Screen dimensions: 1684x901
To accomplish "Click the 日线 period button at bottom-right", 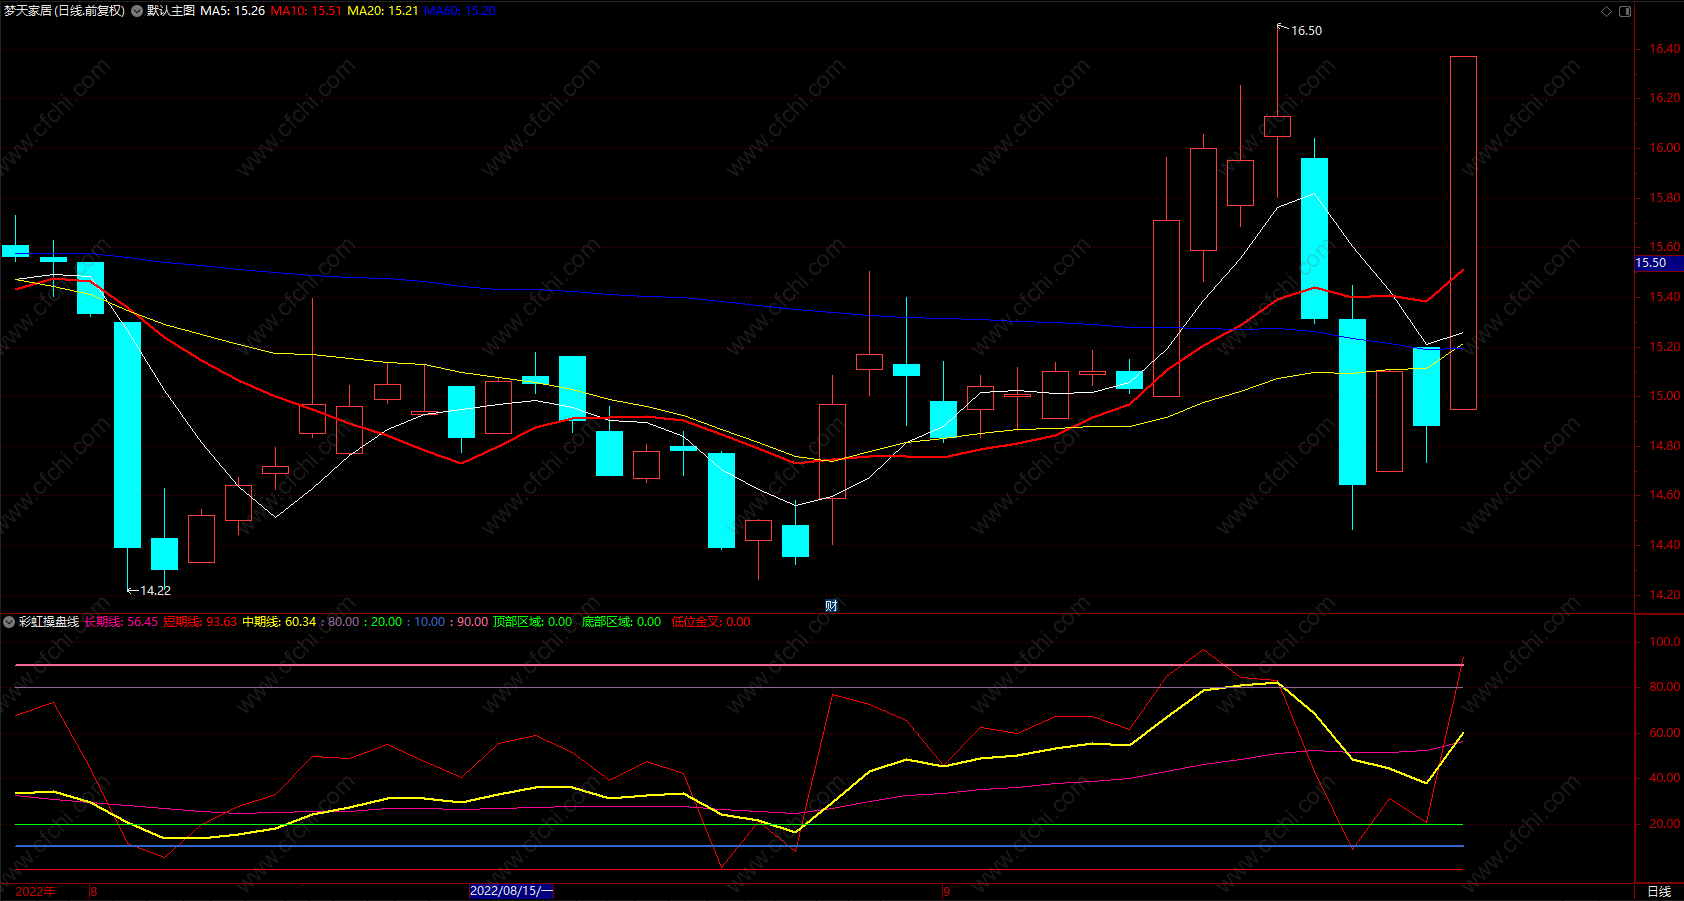I will (1659, 891).
